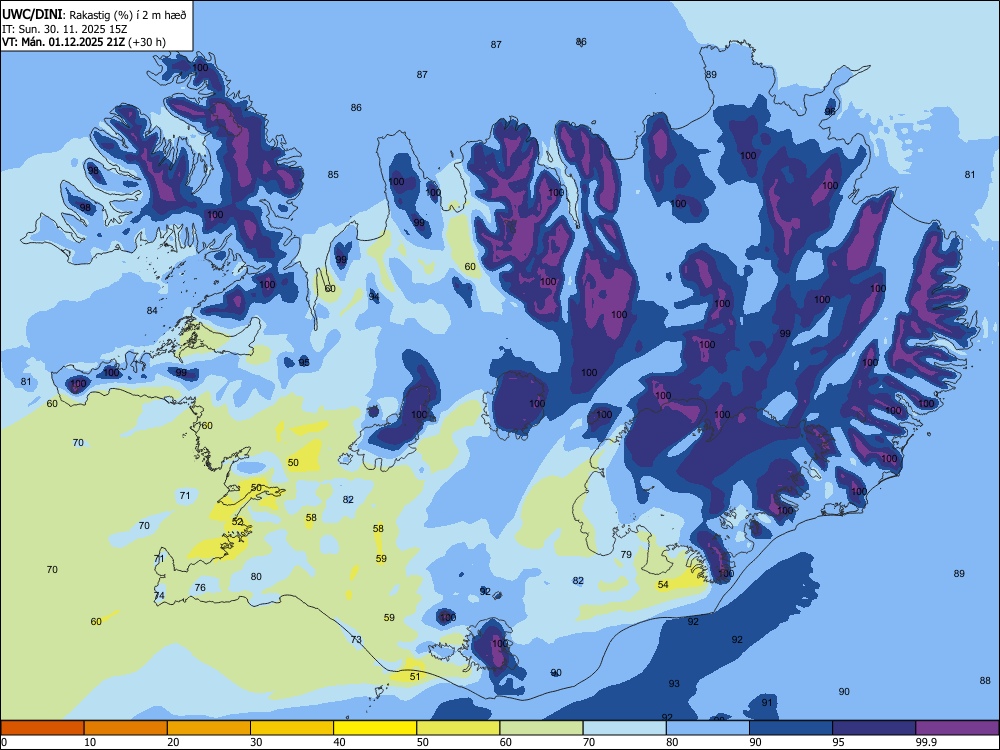1000x750 pixels.
Task: Click the '(+30 h)' forecast offset text
Action: tap(147, 42)
